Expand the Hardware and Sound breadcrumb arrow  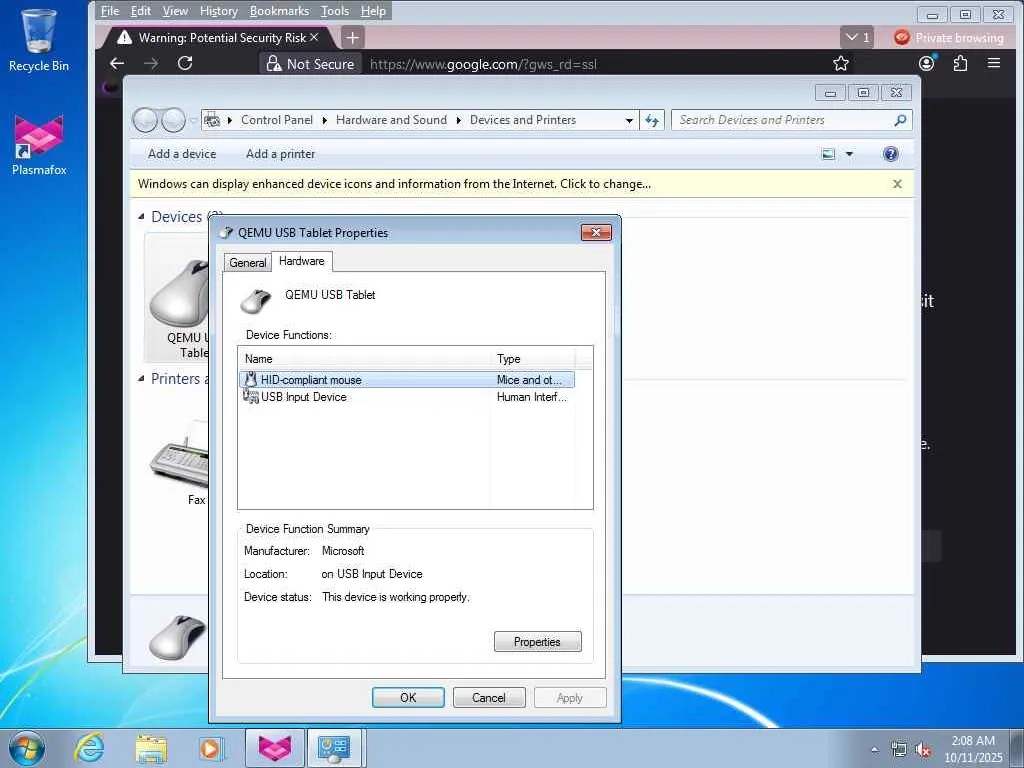click(x=458, y=120)
